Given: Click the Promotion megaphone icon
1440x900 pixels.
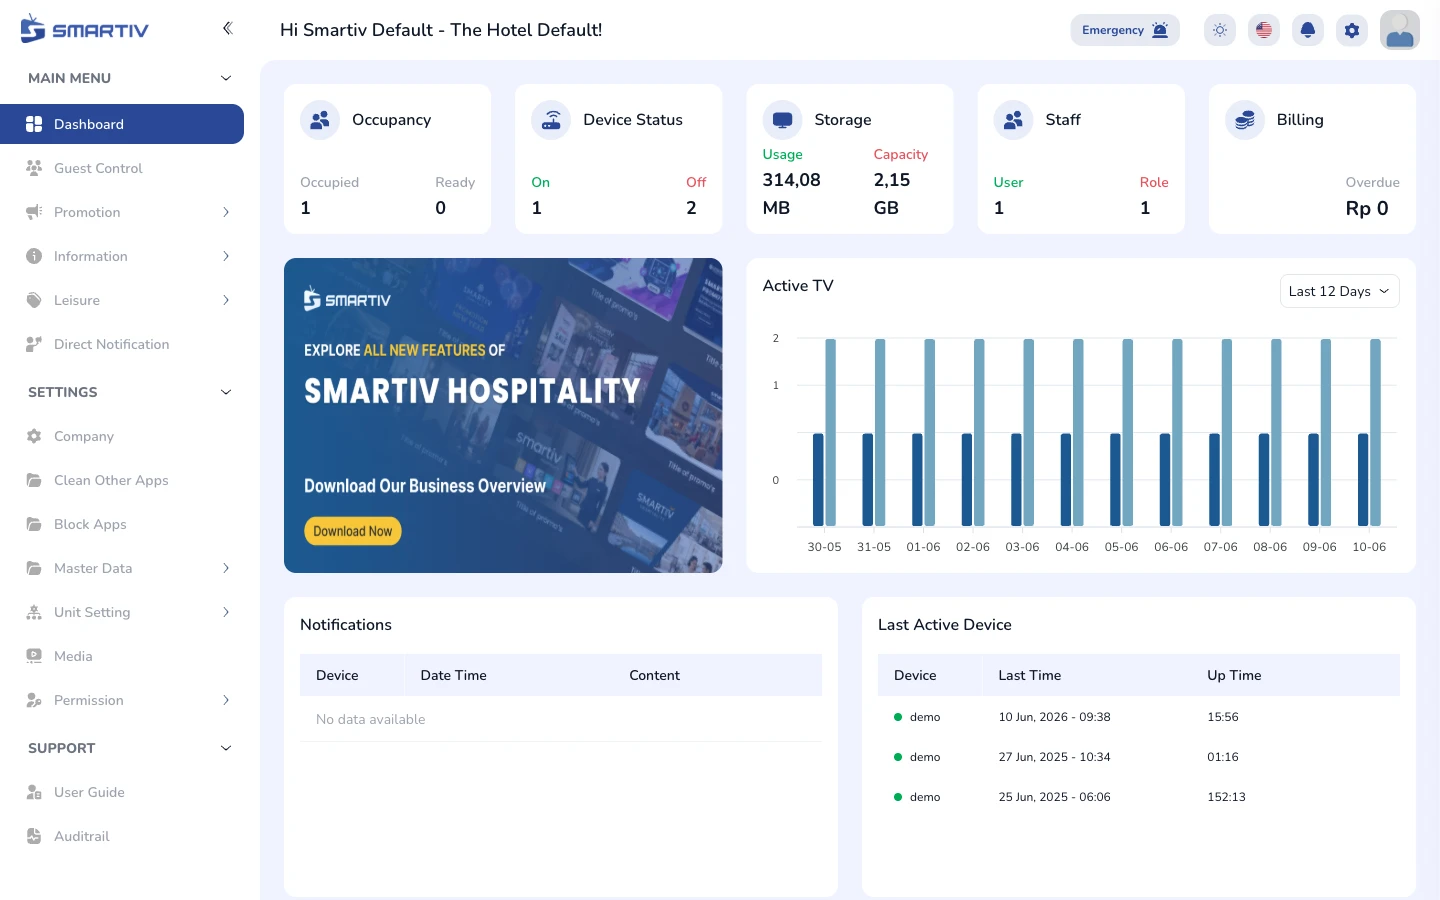Looking at the screenshot, I should click(34, 212).
